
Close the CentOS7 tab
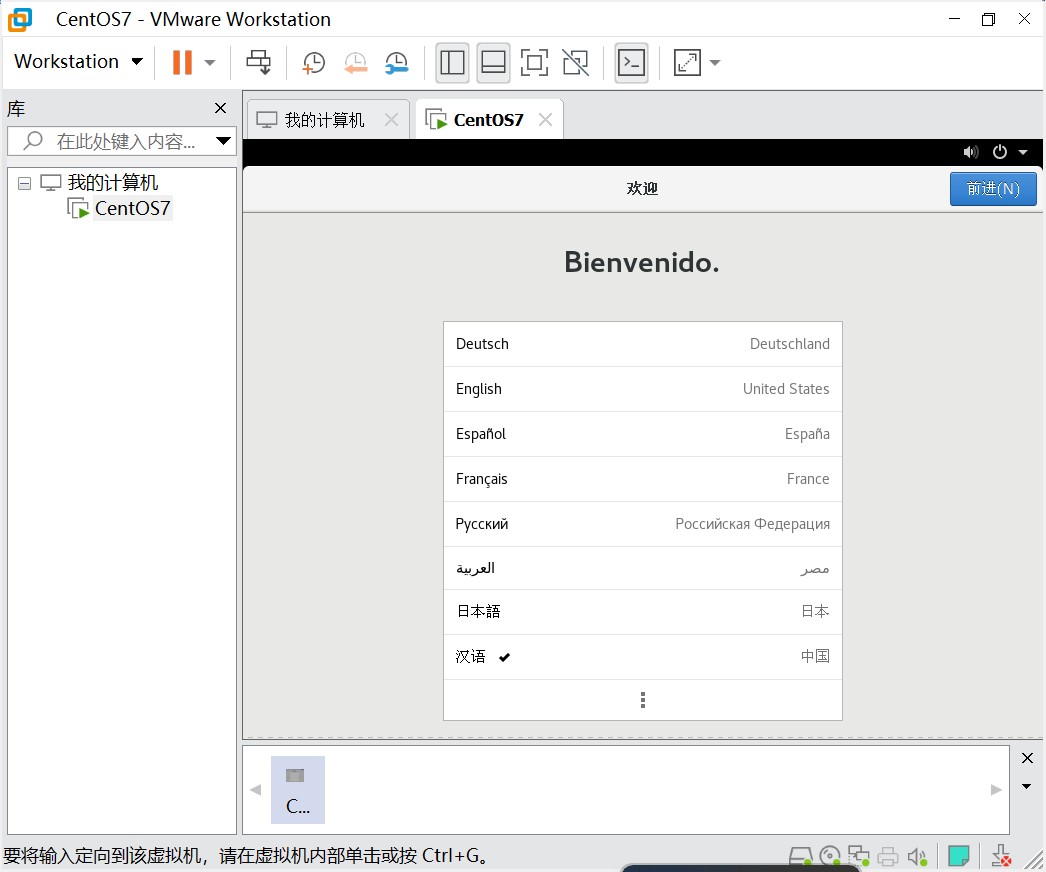[x=546, y=120]
